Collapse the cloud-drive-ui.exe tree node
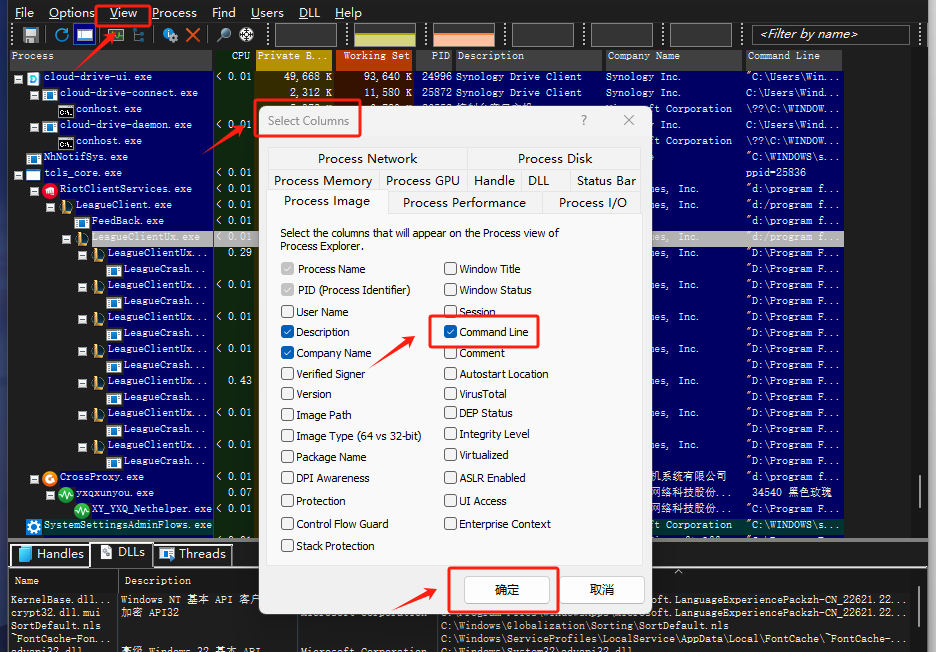936x652 pixels. coord(17,77)
